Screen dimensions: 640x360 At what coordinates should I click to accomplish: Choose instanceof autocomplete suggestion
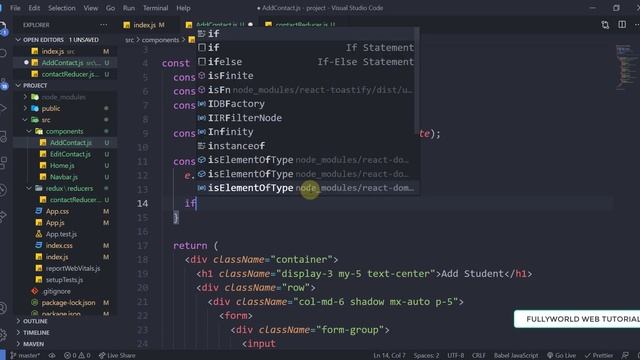click(x=306, y=146)
